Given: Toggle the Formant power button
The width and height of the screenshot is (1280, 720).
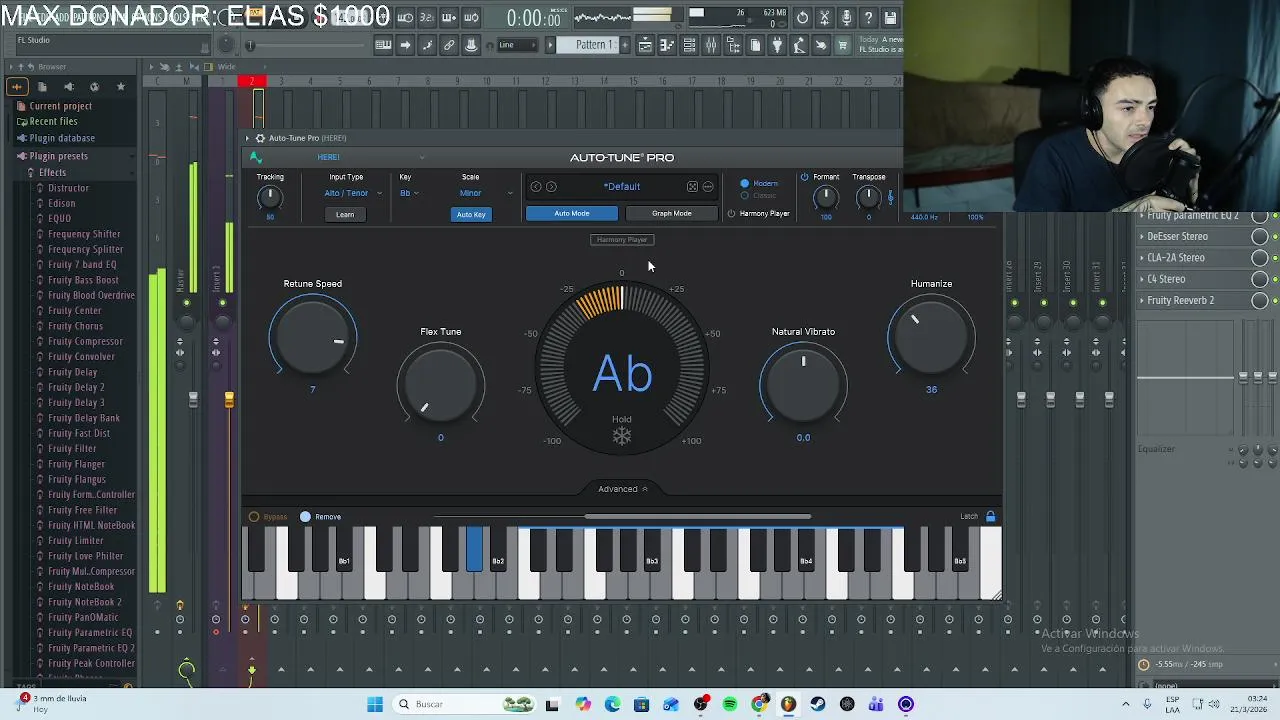Looking at the screenshot, I should tap(804, 177).
